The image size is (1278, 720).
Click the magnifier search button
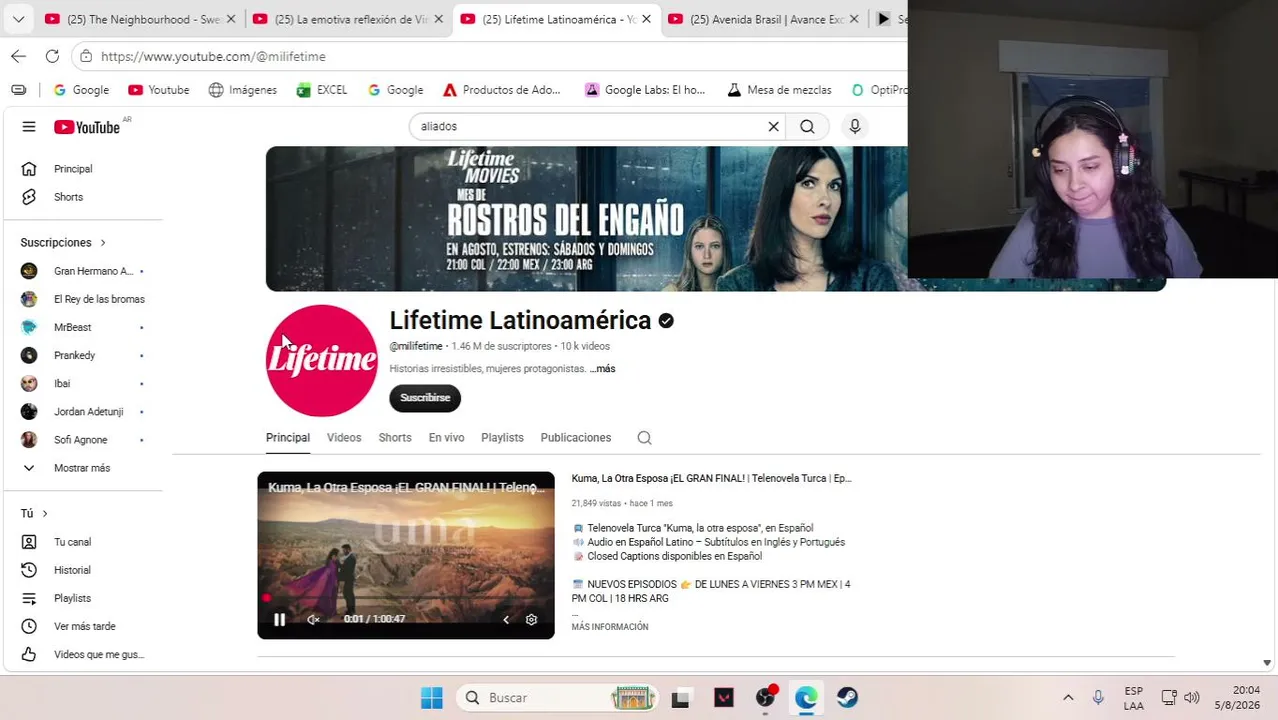click(x=807, y=127)
